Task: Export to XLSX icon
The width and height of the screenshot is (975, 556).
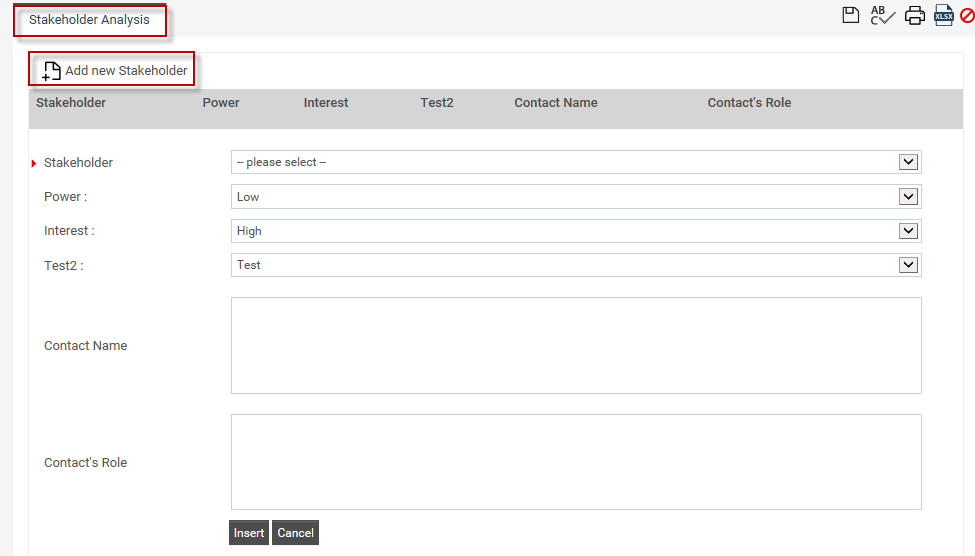Action: 944,15
